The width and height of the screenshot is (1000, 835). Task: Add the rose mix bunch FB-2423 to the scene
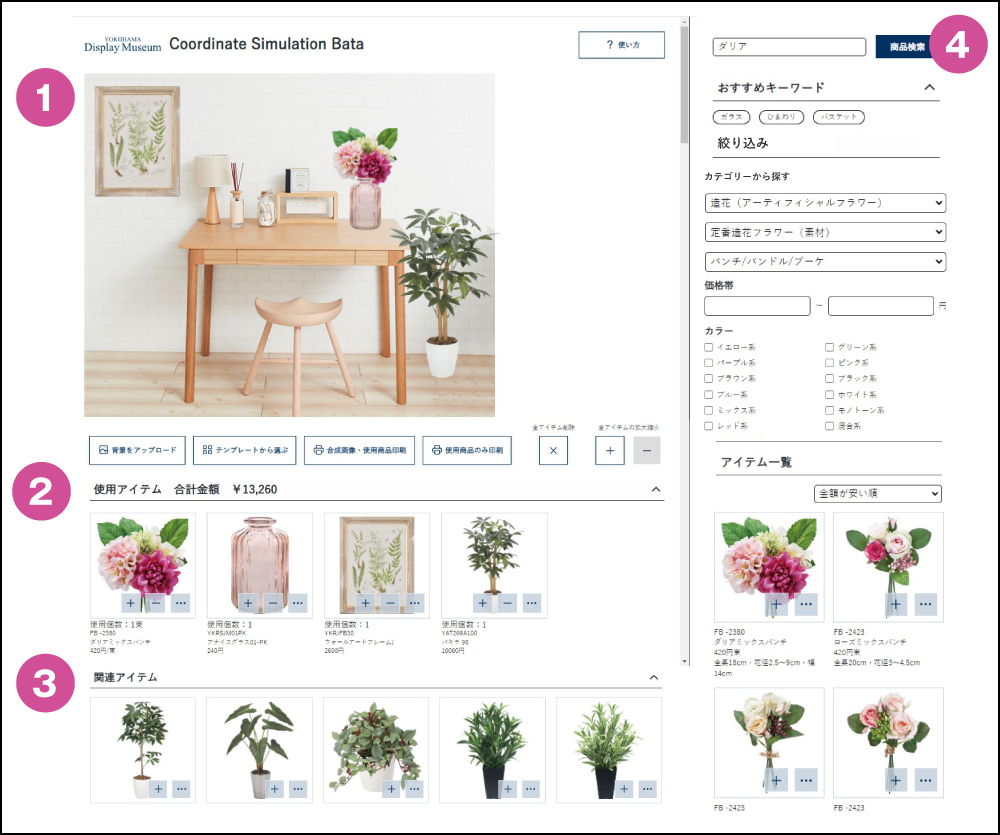tap(896, 604)
